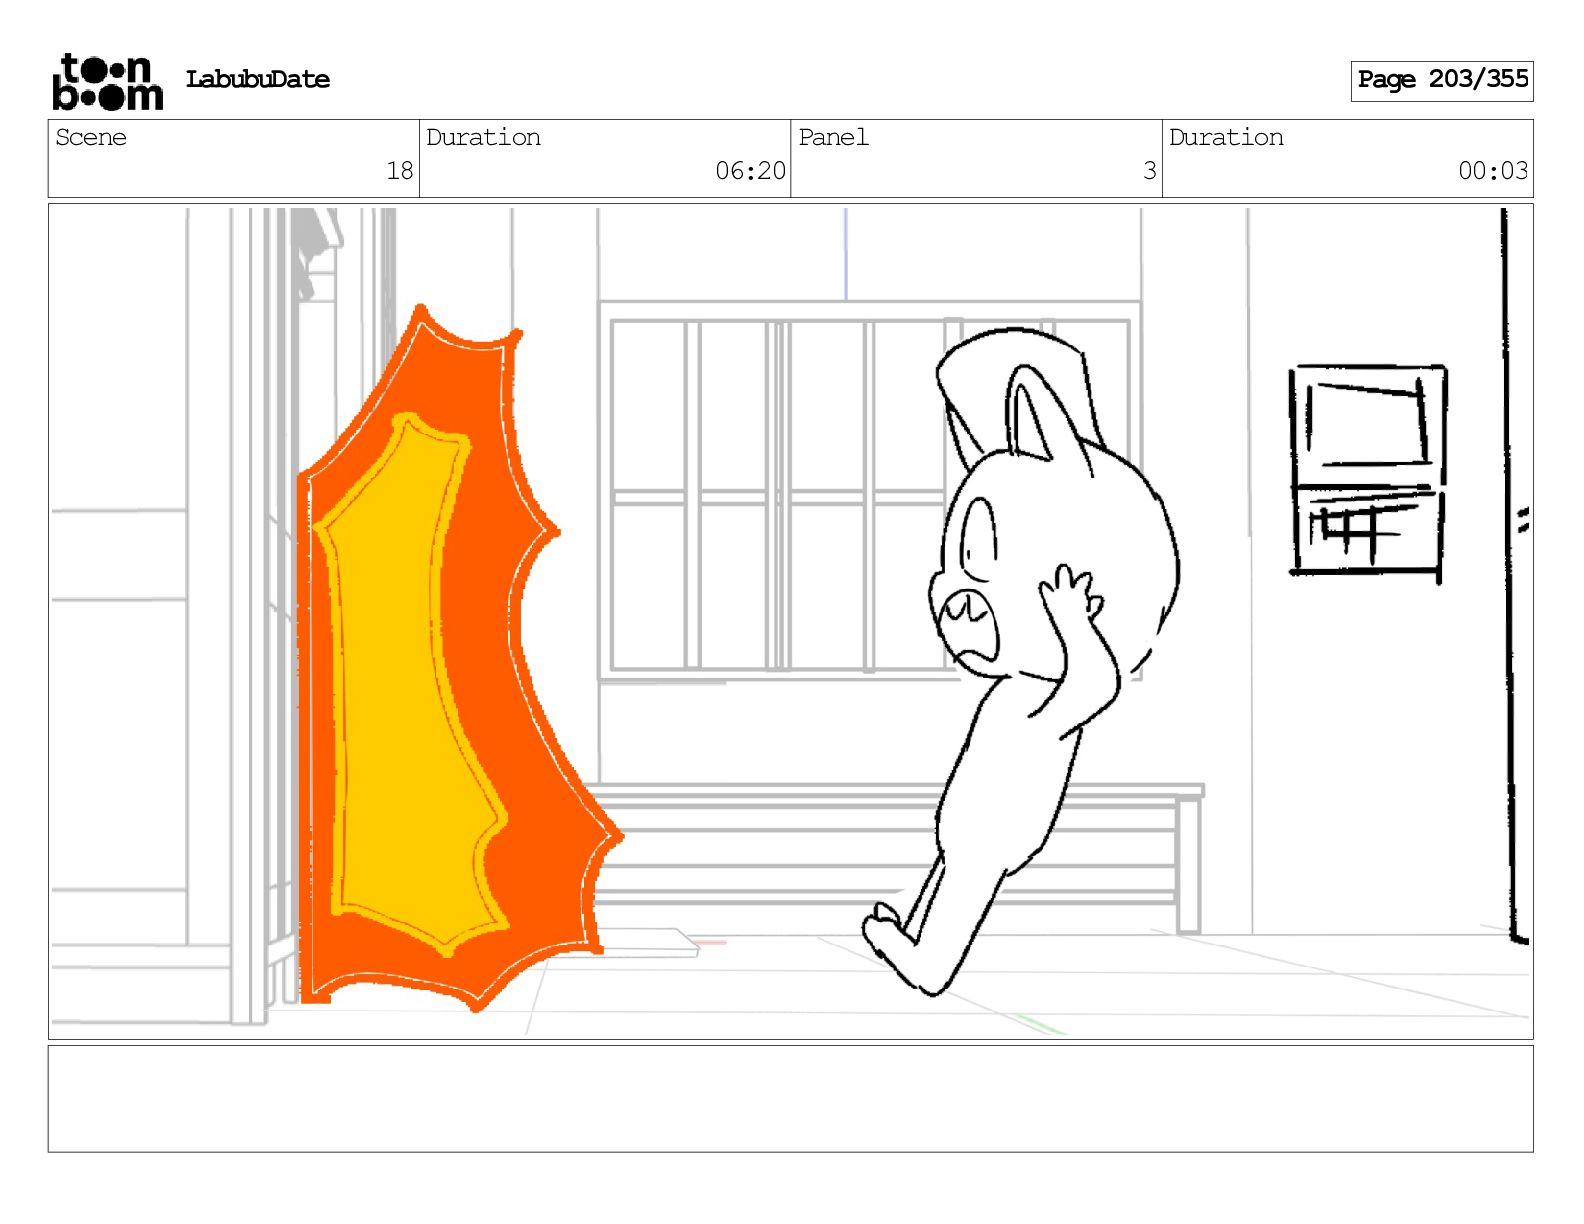Select the Scene label
The height and width of the screenshot is (1224, 1584).
click(91, 137)
